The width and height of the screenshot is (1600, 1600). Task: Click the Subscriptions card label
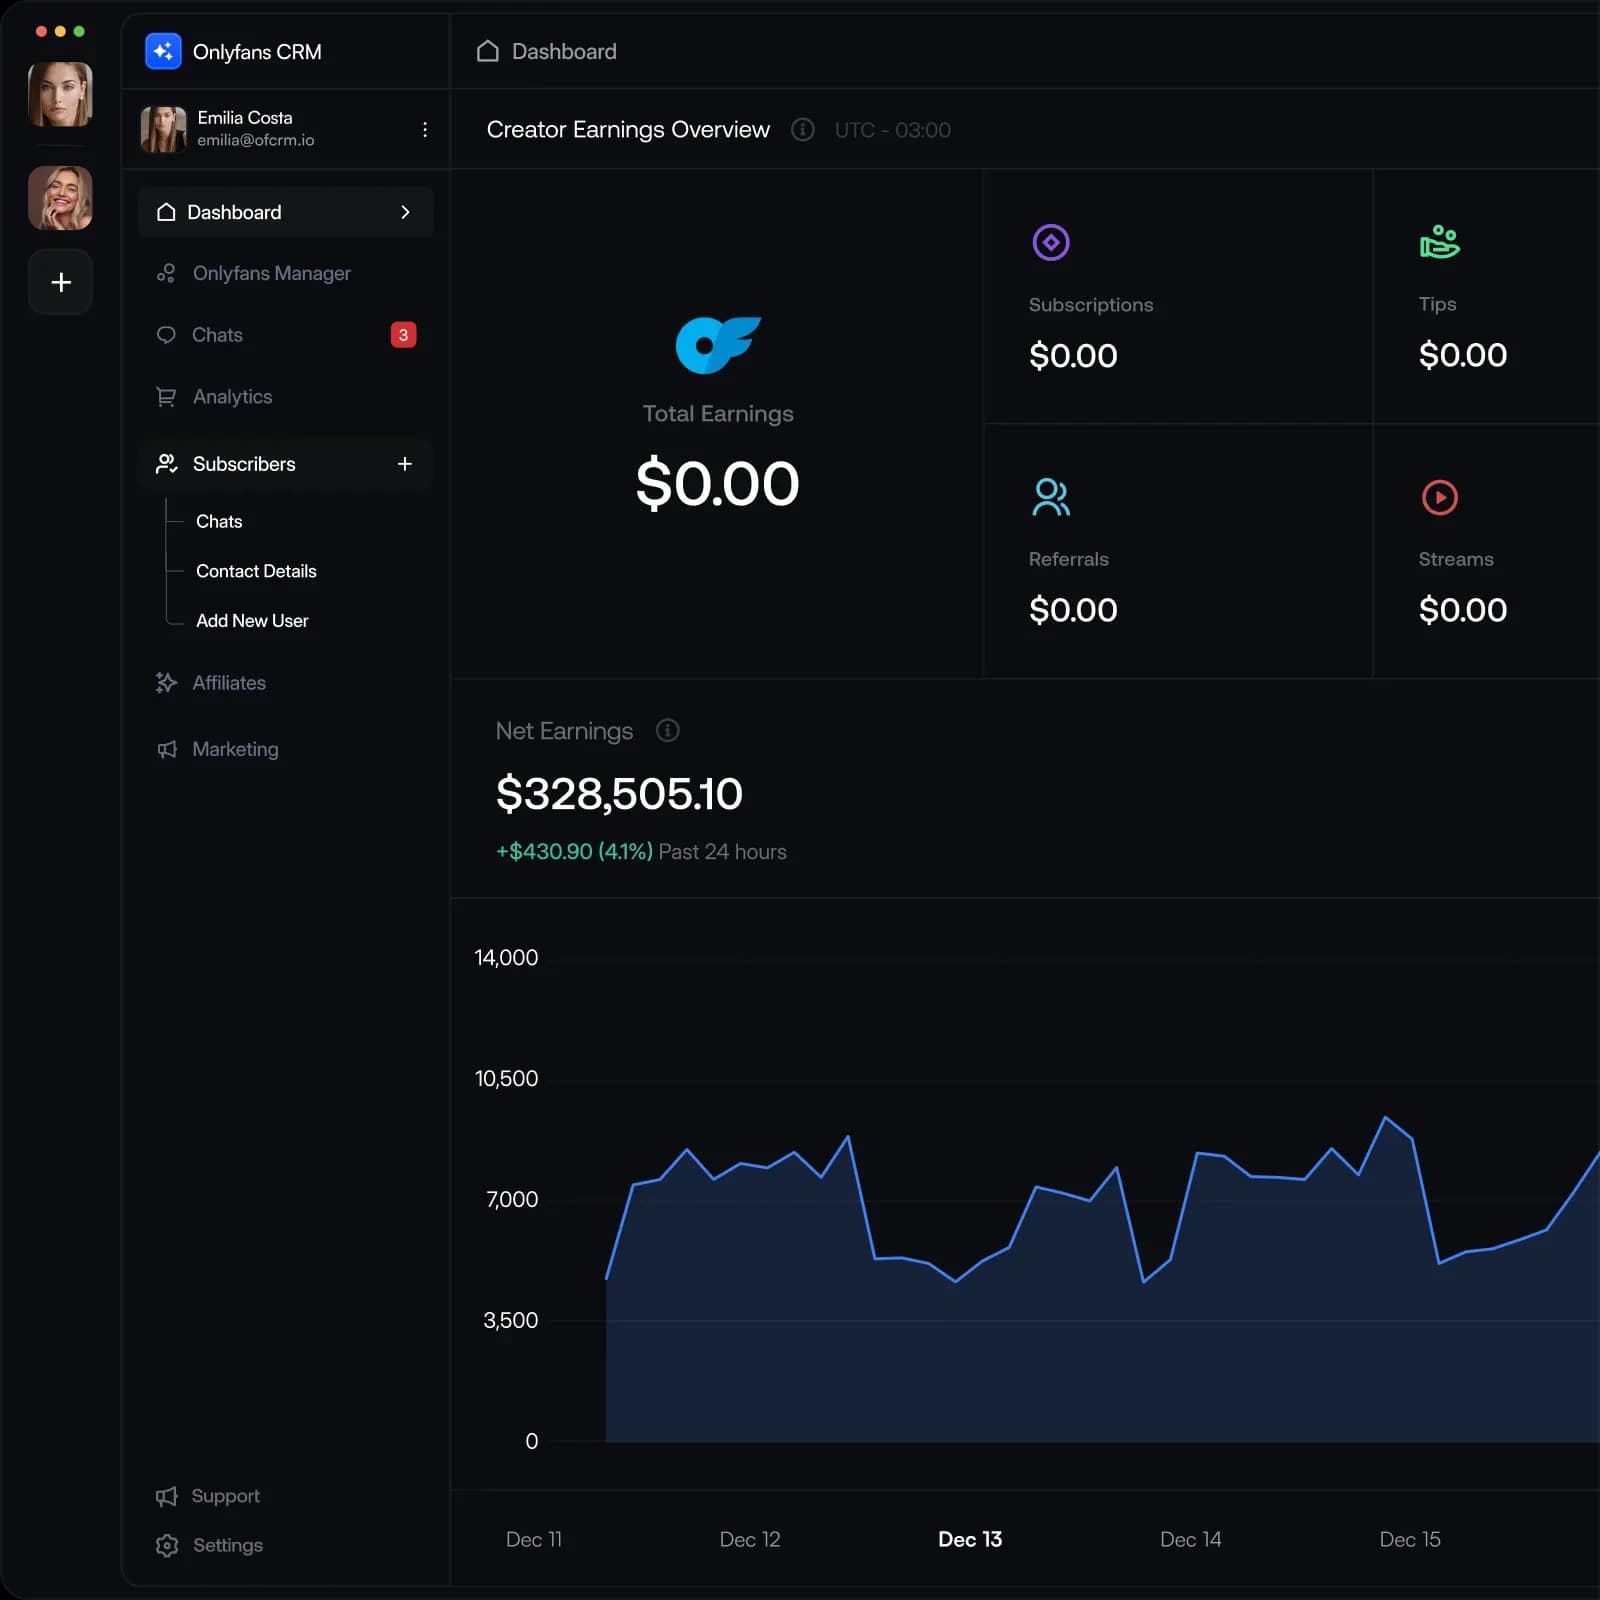(x=1091, y=305)
